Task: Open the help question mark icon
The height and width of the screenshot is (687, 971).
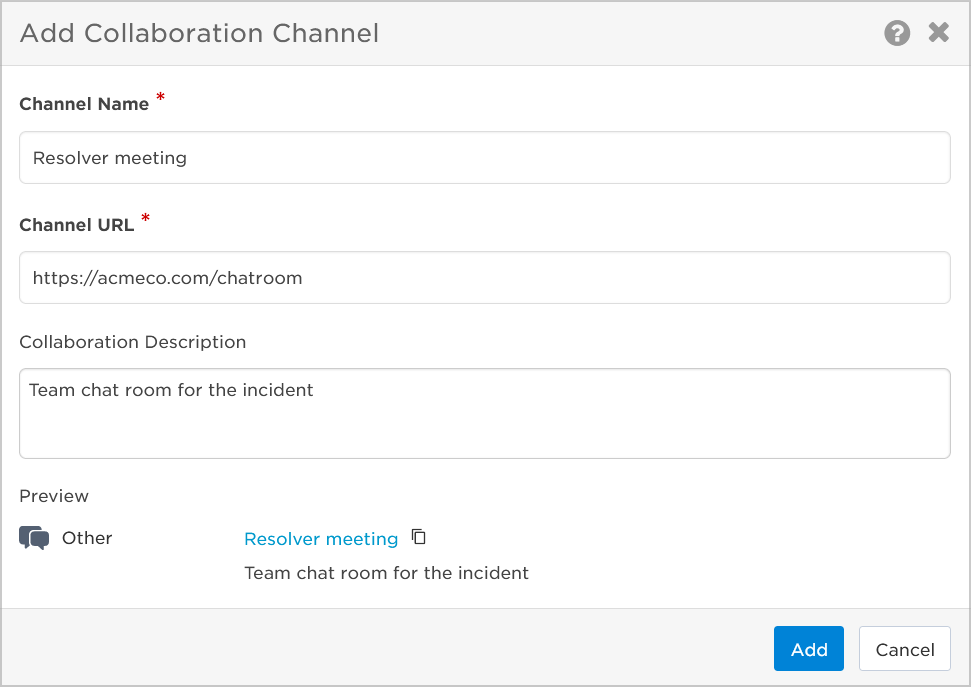Action: [897, 33]
